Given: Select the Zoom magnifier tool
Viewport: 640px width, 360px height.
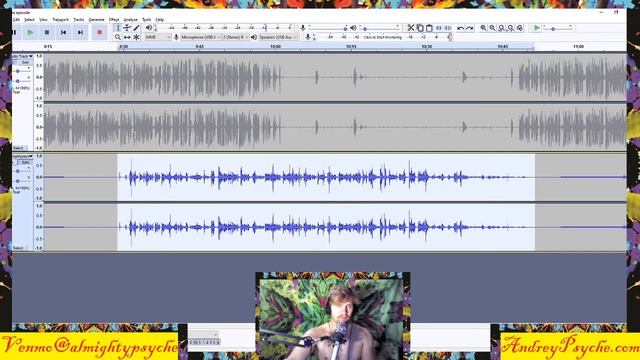Looking at the screenshot, I should 118,37.
